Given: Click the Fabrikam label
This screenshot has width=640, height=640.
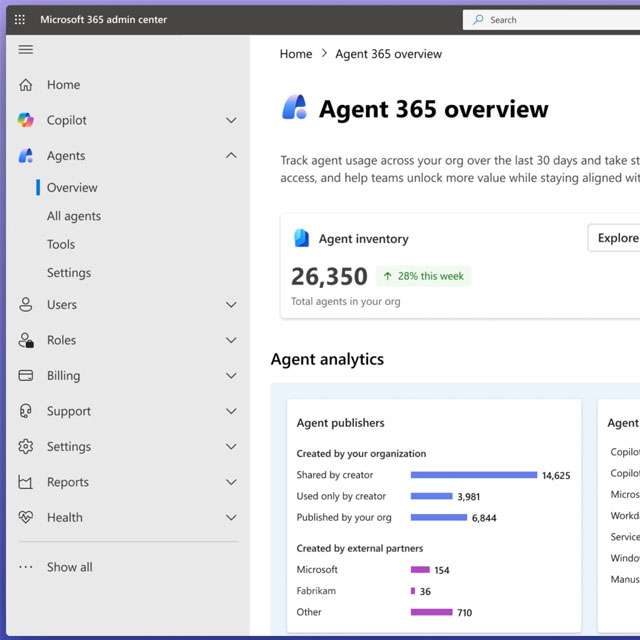Looking at the screenshot, I should tap(316, 591).
